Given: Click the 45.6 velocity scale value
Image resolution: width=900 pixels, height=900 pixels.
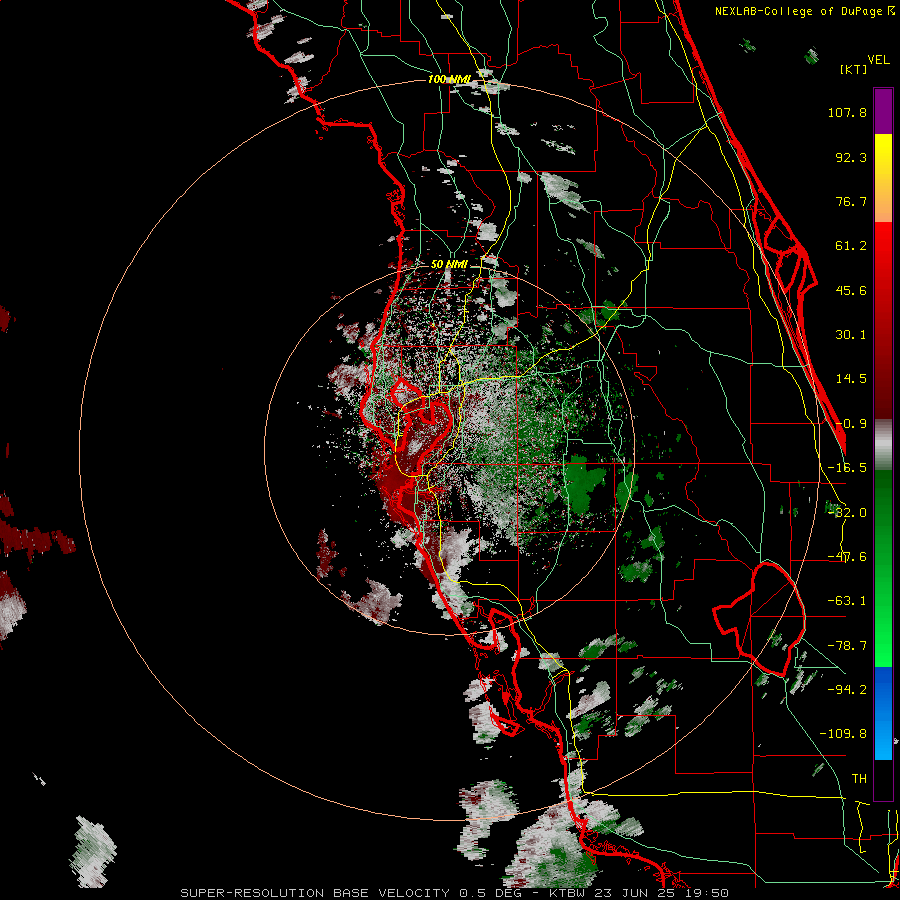Looking at the screenshot, I should 851,290.
